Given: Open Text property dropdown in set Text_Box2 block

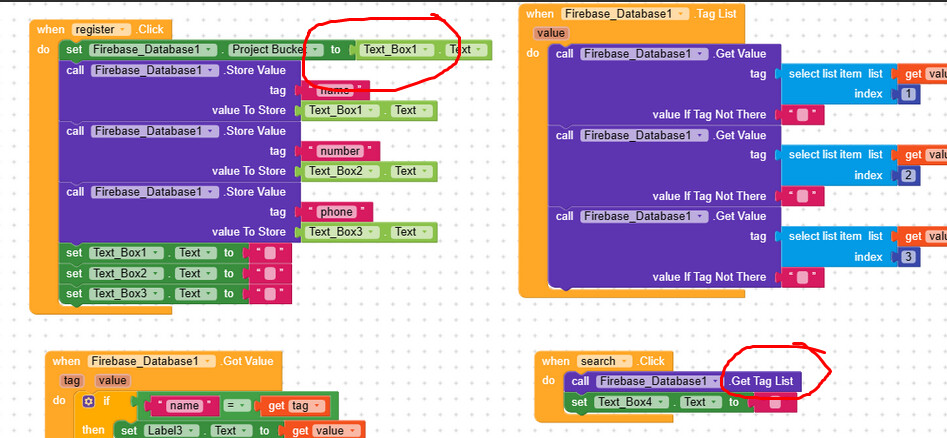Looking at the screenshot, I should (196, 274).
